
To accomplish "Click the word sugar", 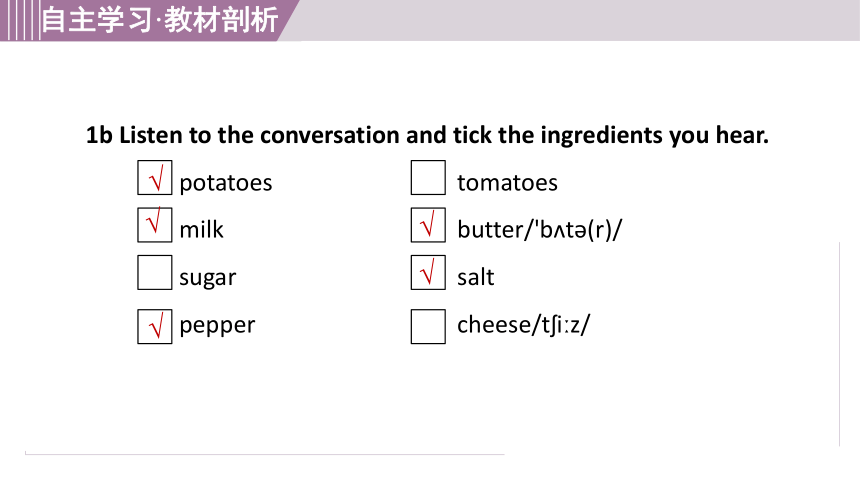I will [x=207, y=278].
